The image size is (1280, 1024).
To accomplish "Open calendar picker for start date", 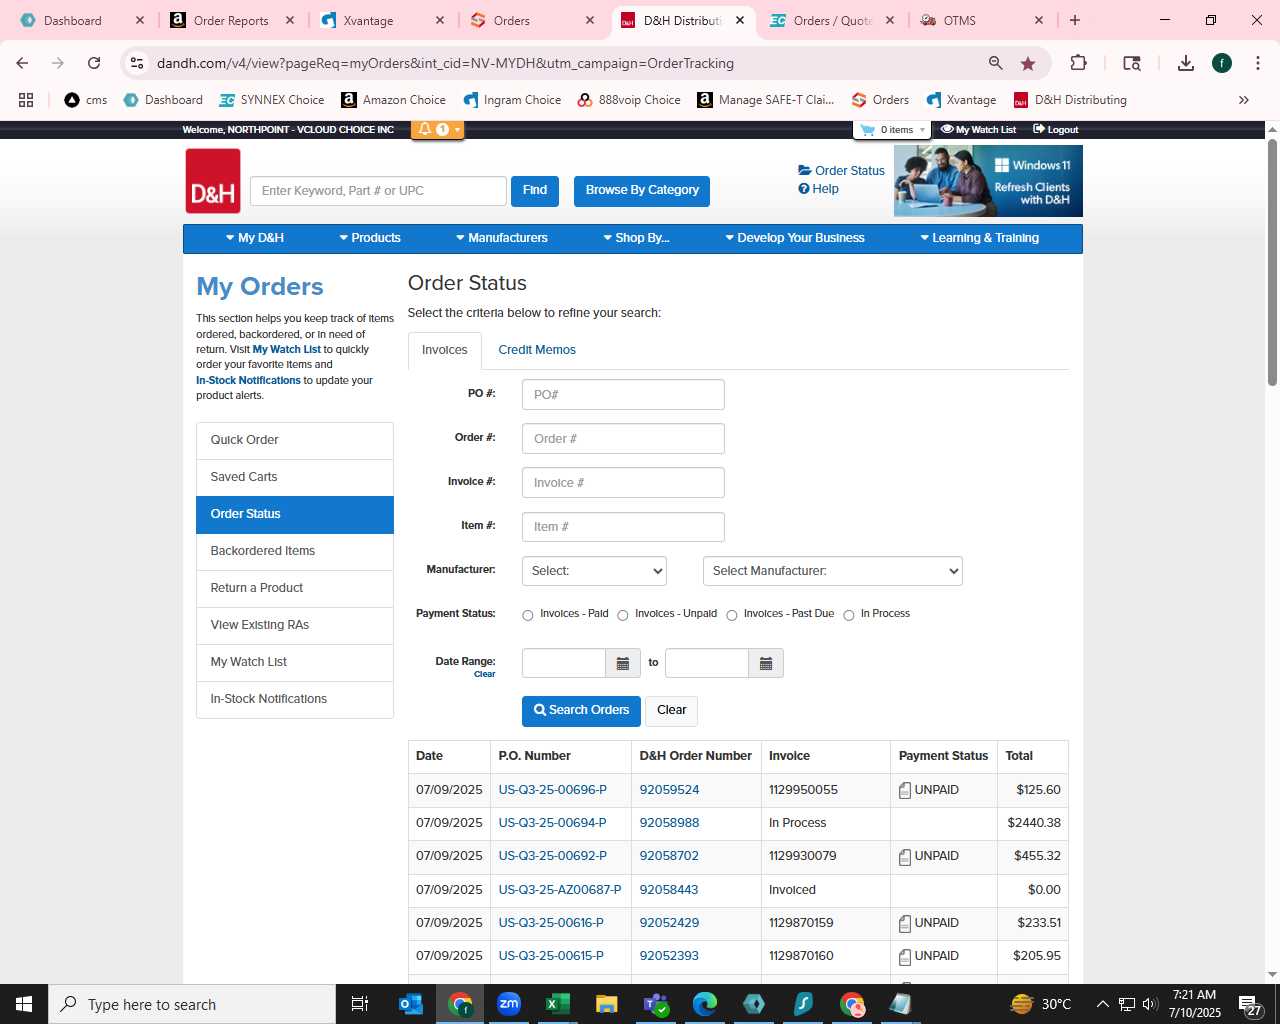I will pyautogui.click(x=623, y=663).
